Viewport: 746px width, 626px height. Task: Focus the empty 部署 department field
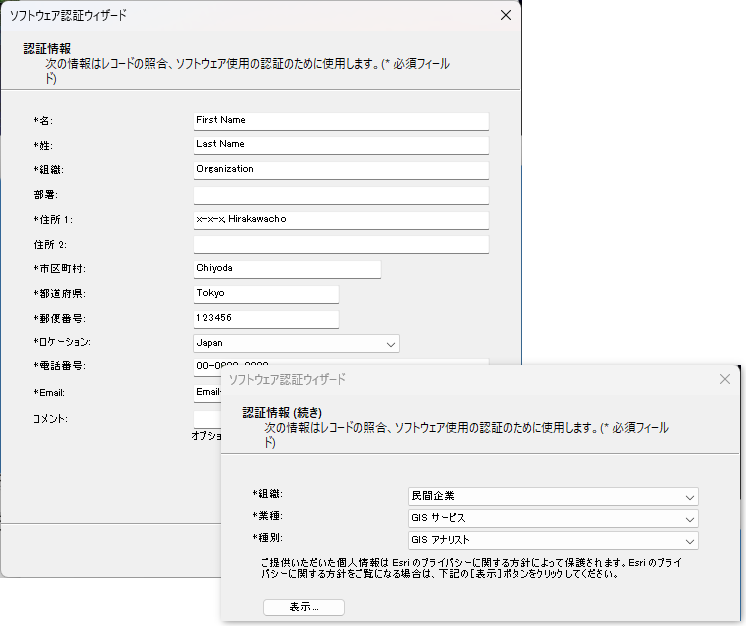340,195
